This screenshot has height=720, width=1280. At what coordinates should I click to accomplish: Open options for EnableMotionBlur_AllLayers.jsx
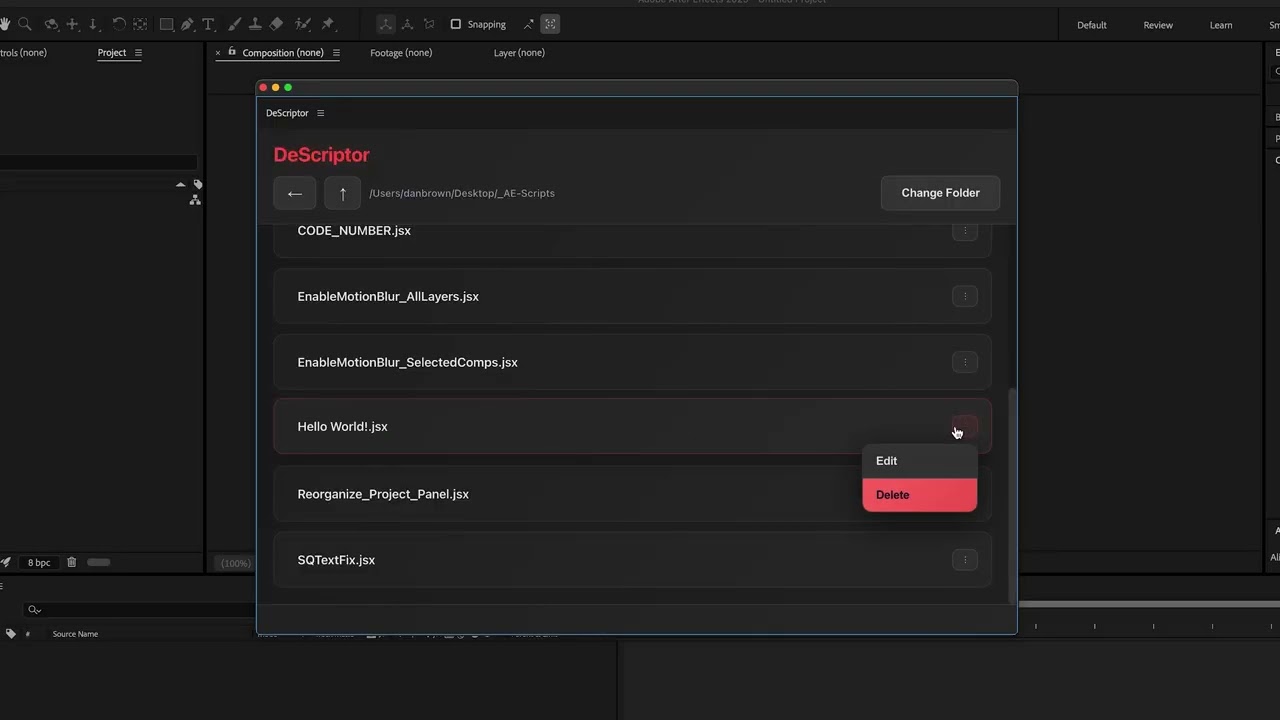click(964, 296)
